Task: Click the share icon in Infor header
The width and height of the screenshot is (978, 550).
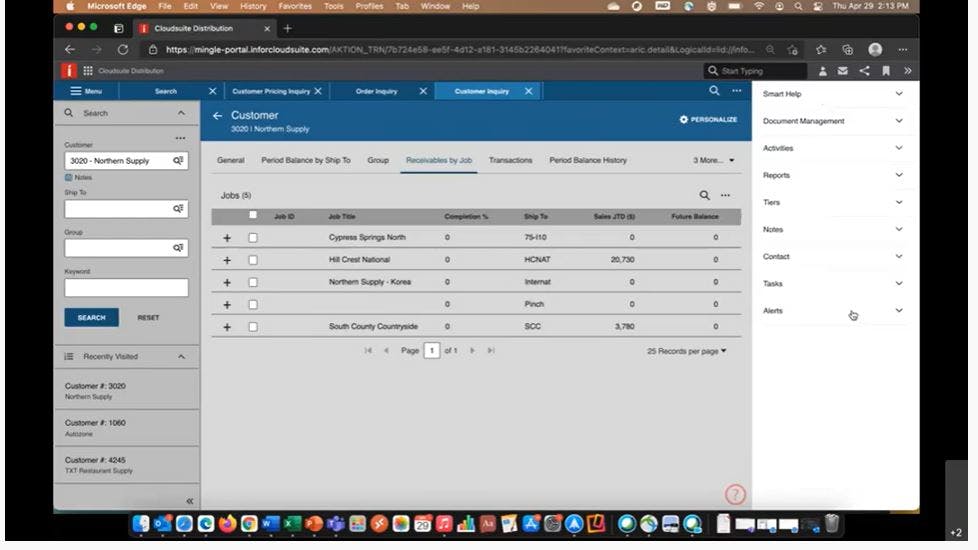Action: tap(864, 71)
